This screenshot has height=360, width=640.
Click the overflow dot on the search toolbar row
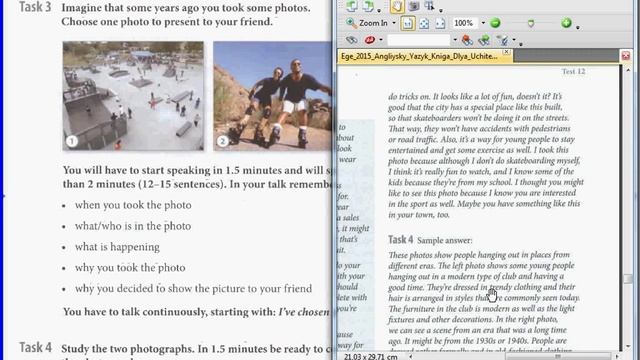[x=521, y=43]
